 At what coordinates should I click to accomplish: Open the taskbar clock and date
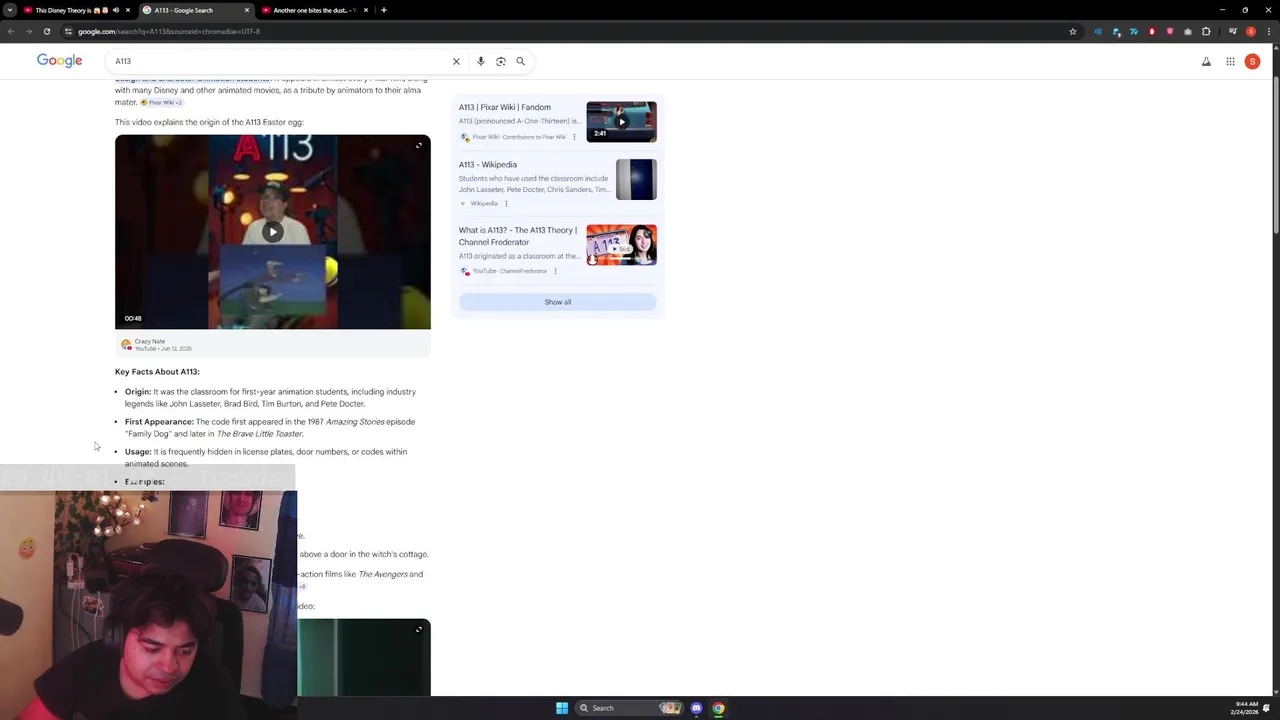coord(1246,708)
